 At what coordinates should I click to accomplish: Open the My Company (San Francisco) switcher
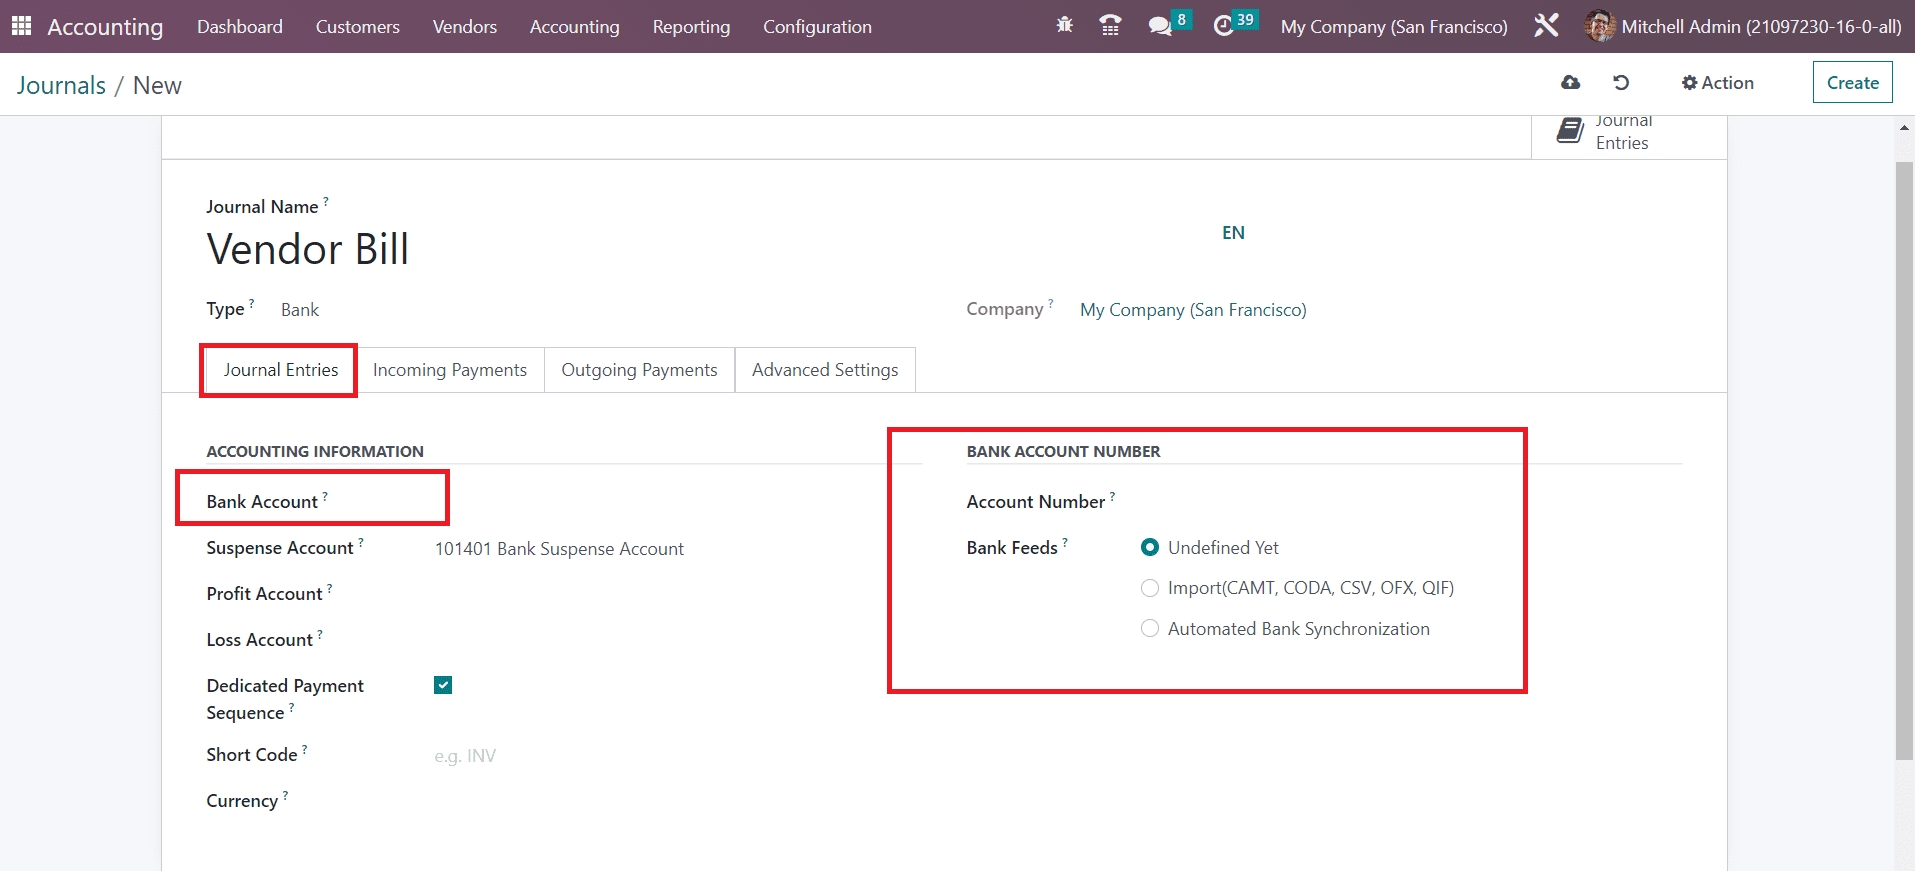pos(1394,27)
